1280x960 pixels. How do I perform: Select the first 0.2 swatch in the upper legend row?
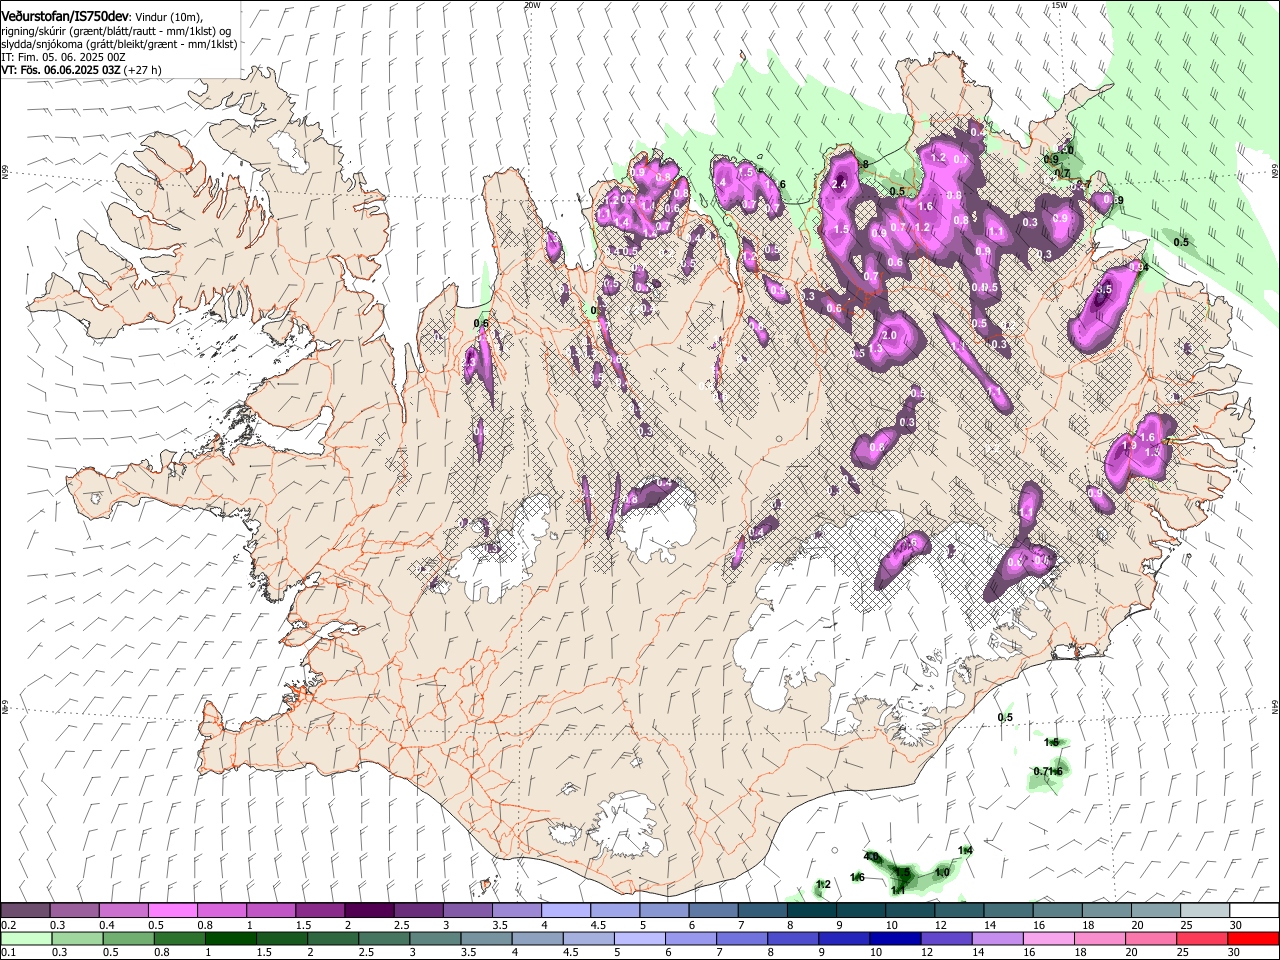(25, 910)
